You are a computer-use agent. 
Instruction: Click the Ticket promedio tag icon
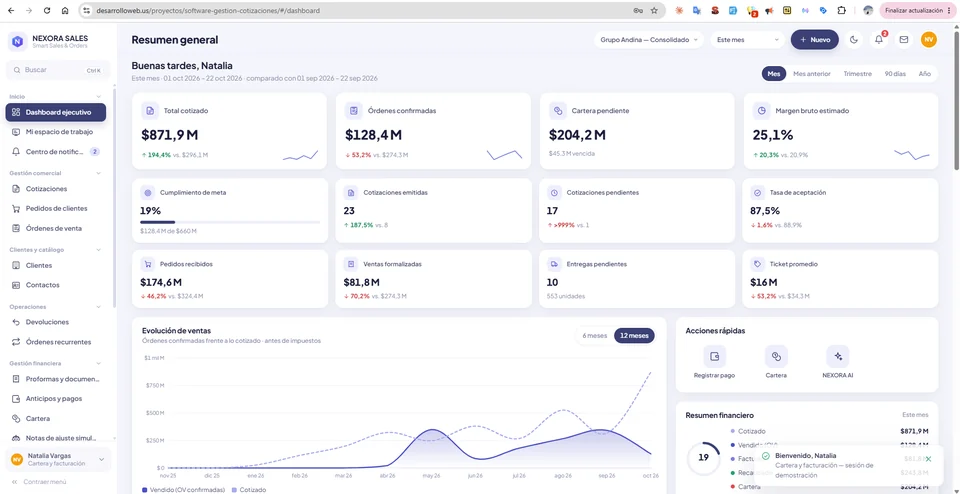(x=757, y=264)
